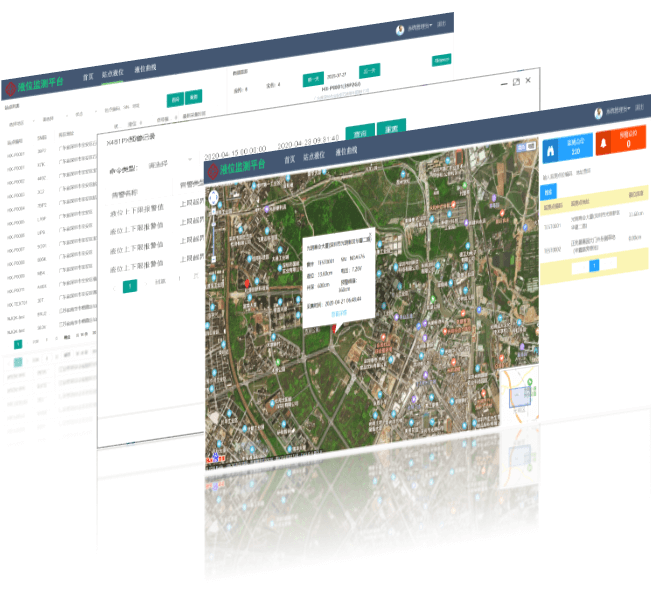Screen dimensions: 651x608
Task: Click the user avatar in front window header
Action: 598,113
